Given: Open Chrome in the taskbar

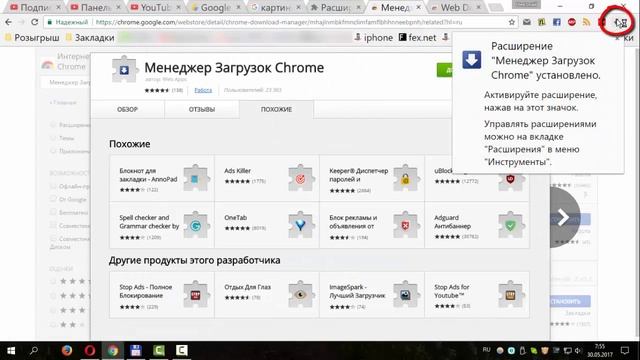Looking at the screenshot, I should pyautogui.click(x=113, y=350).
